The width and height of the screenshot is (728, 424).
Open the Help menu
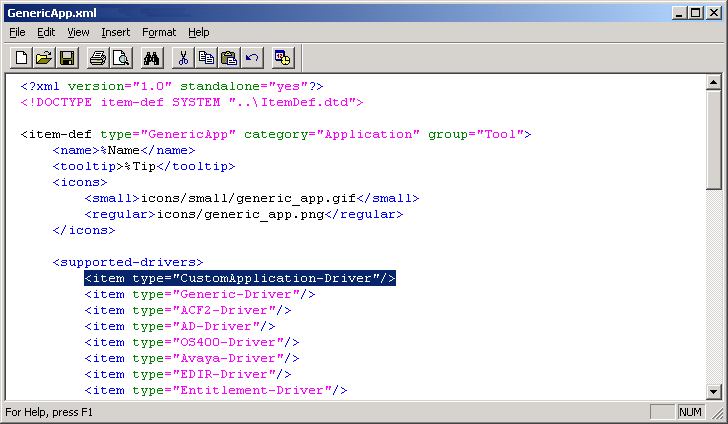199,32
